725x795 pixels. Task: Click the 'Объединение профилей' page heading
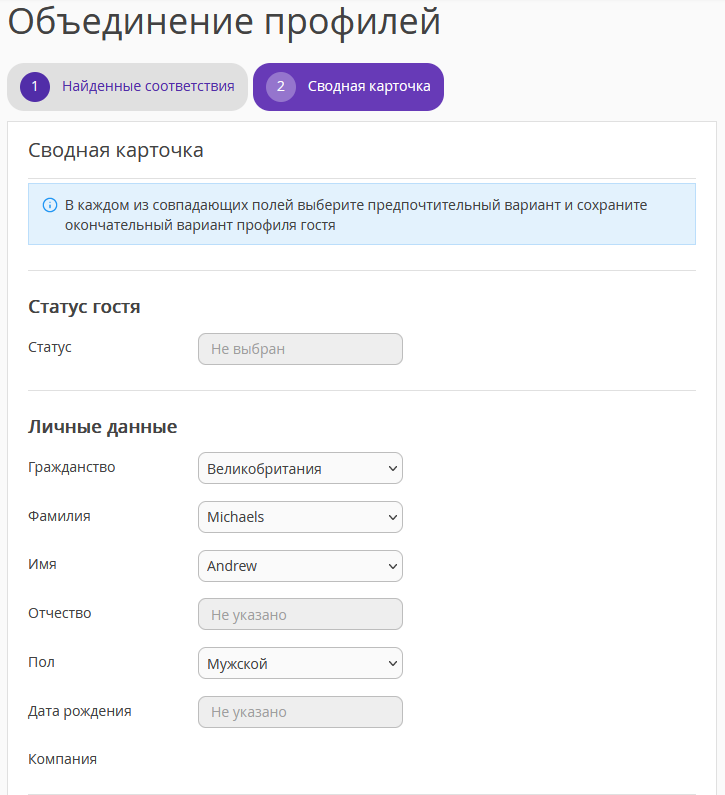224,22
